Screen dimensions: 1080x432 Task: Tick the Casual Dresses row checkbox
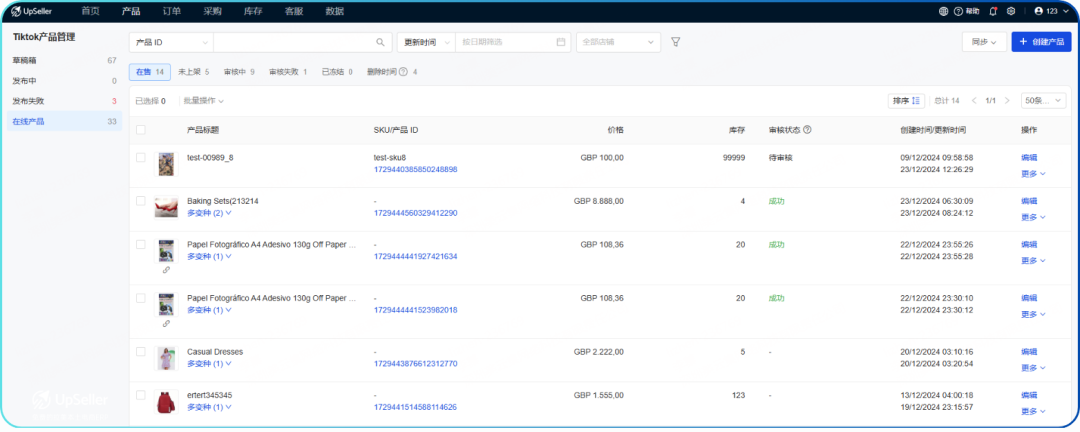[x=141, y=352]
